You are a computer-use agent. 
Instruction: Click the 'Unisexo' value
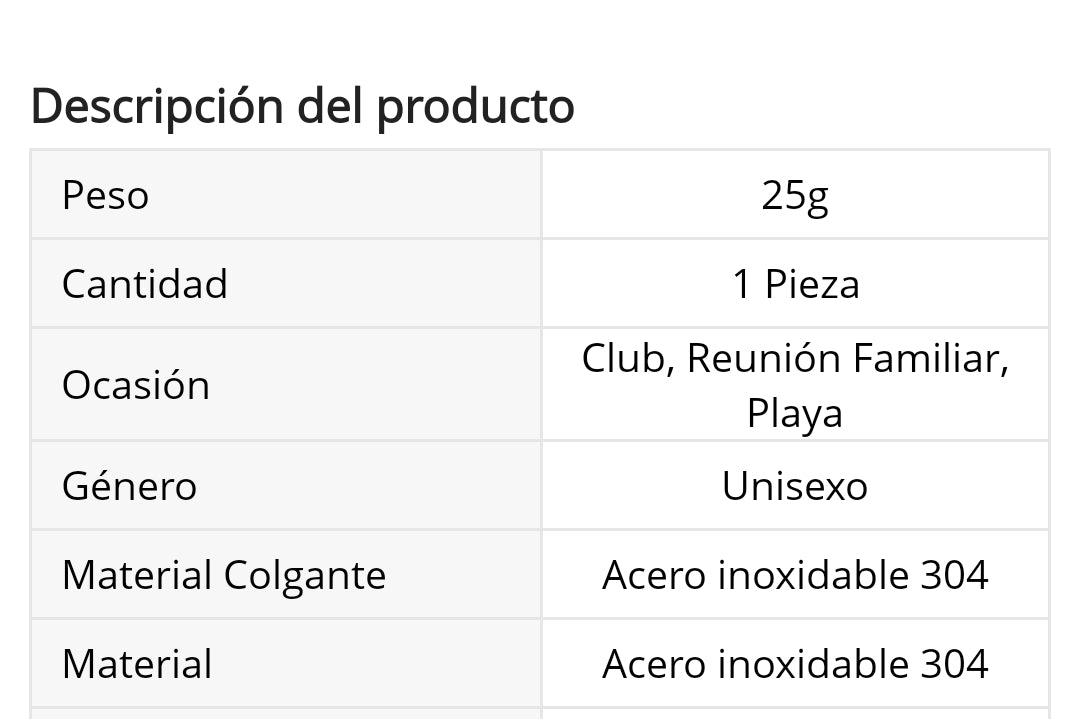click(x=795, y=486)
